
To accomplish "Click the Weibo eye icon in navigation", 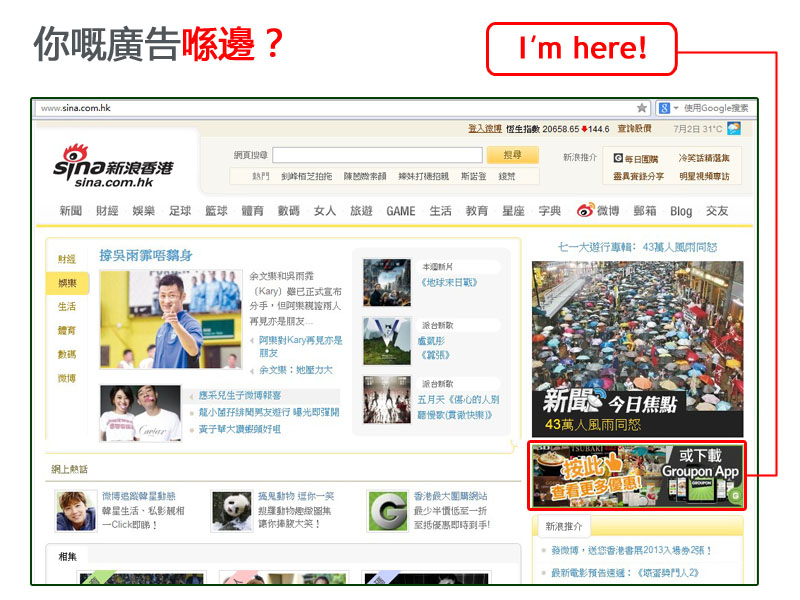I will (585, 211).
